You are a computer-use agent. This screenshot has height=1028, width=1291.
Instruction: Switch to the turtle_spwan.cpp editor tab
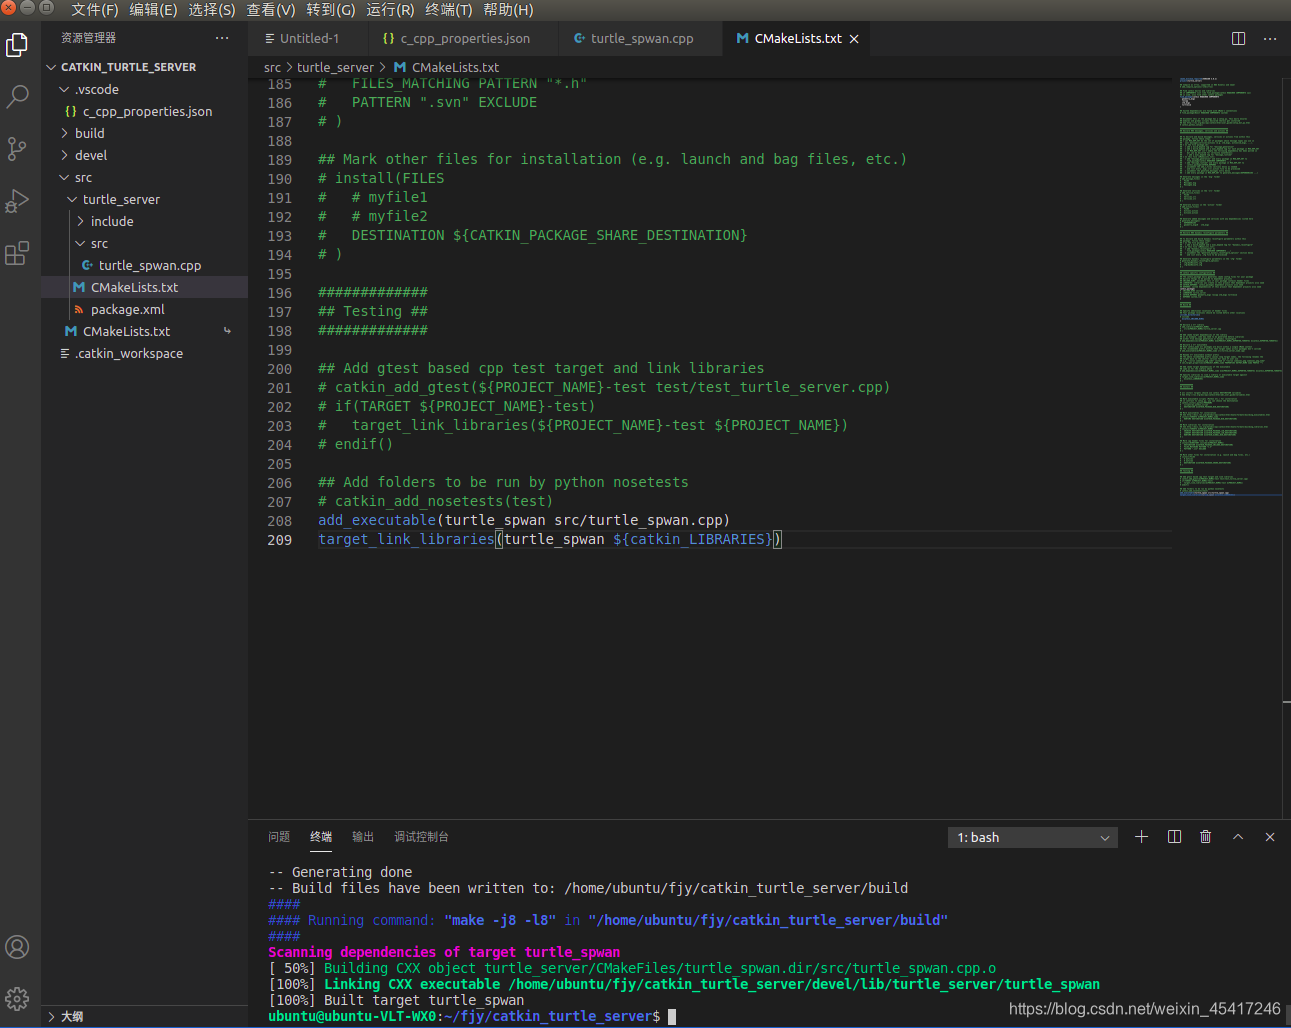640,38
